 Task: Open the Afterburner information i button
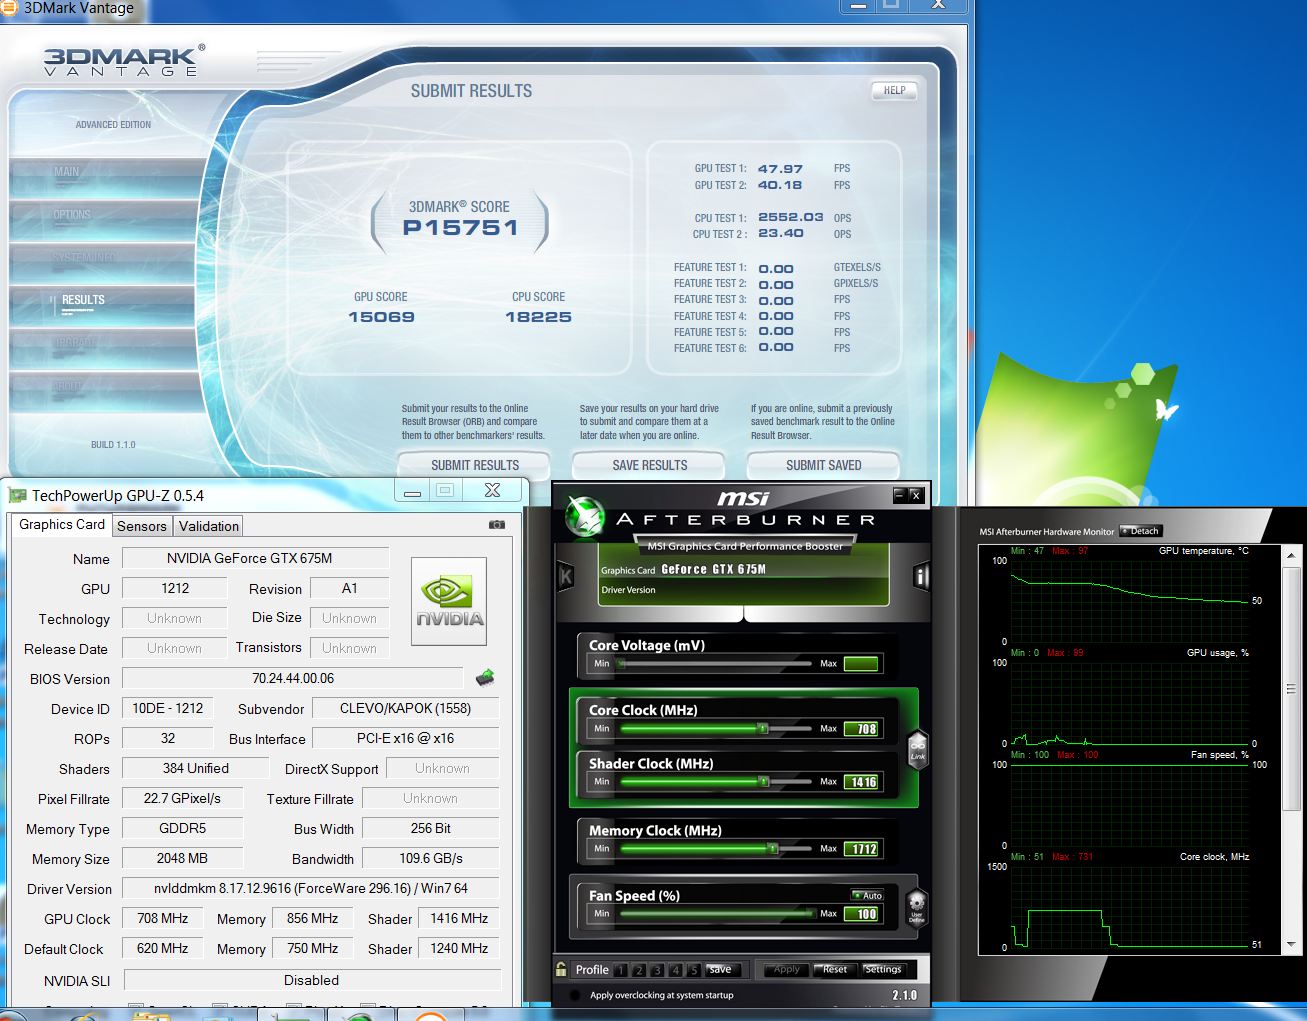pyautogui.click(x=921, y=576)
